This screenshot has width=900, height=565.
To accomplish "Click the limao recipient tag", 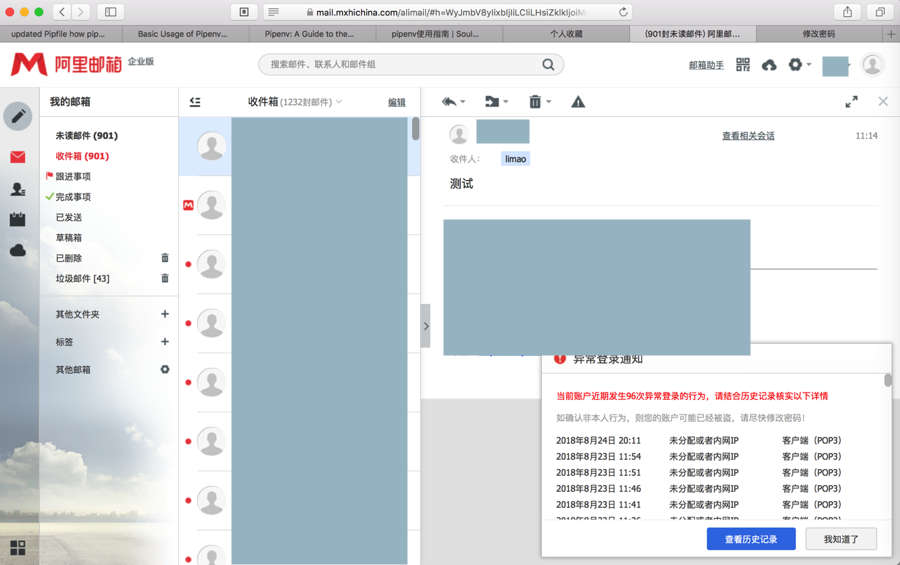I will [x=515, y=159].
